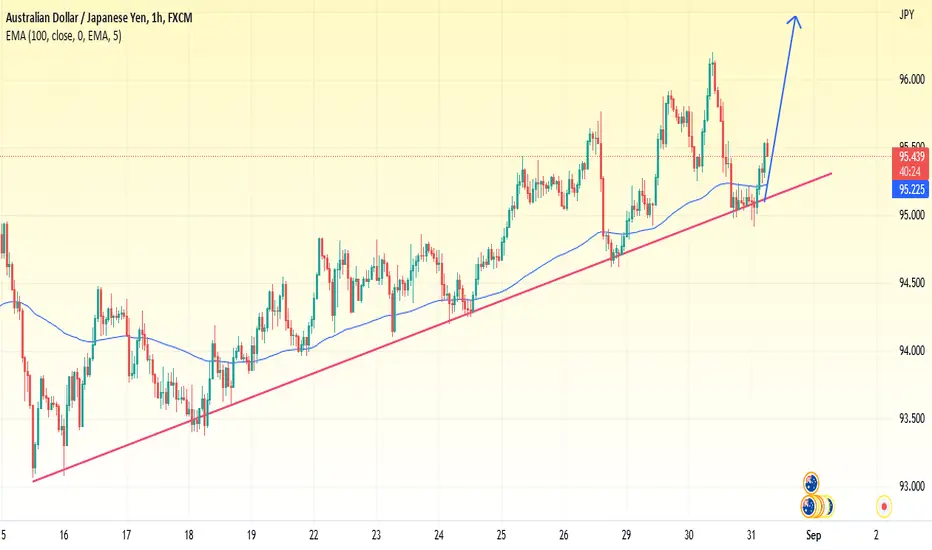The width and height of the screenshot is (932, 550).
Task: Open the JPY currency selector
Action: [x=906, y=15]
